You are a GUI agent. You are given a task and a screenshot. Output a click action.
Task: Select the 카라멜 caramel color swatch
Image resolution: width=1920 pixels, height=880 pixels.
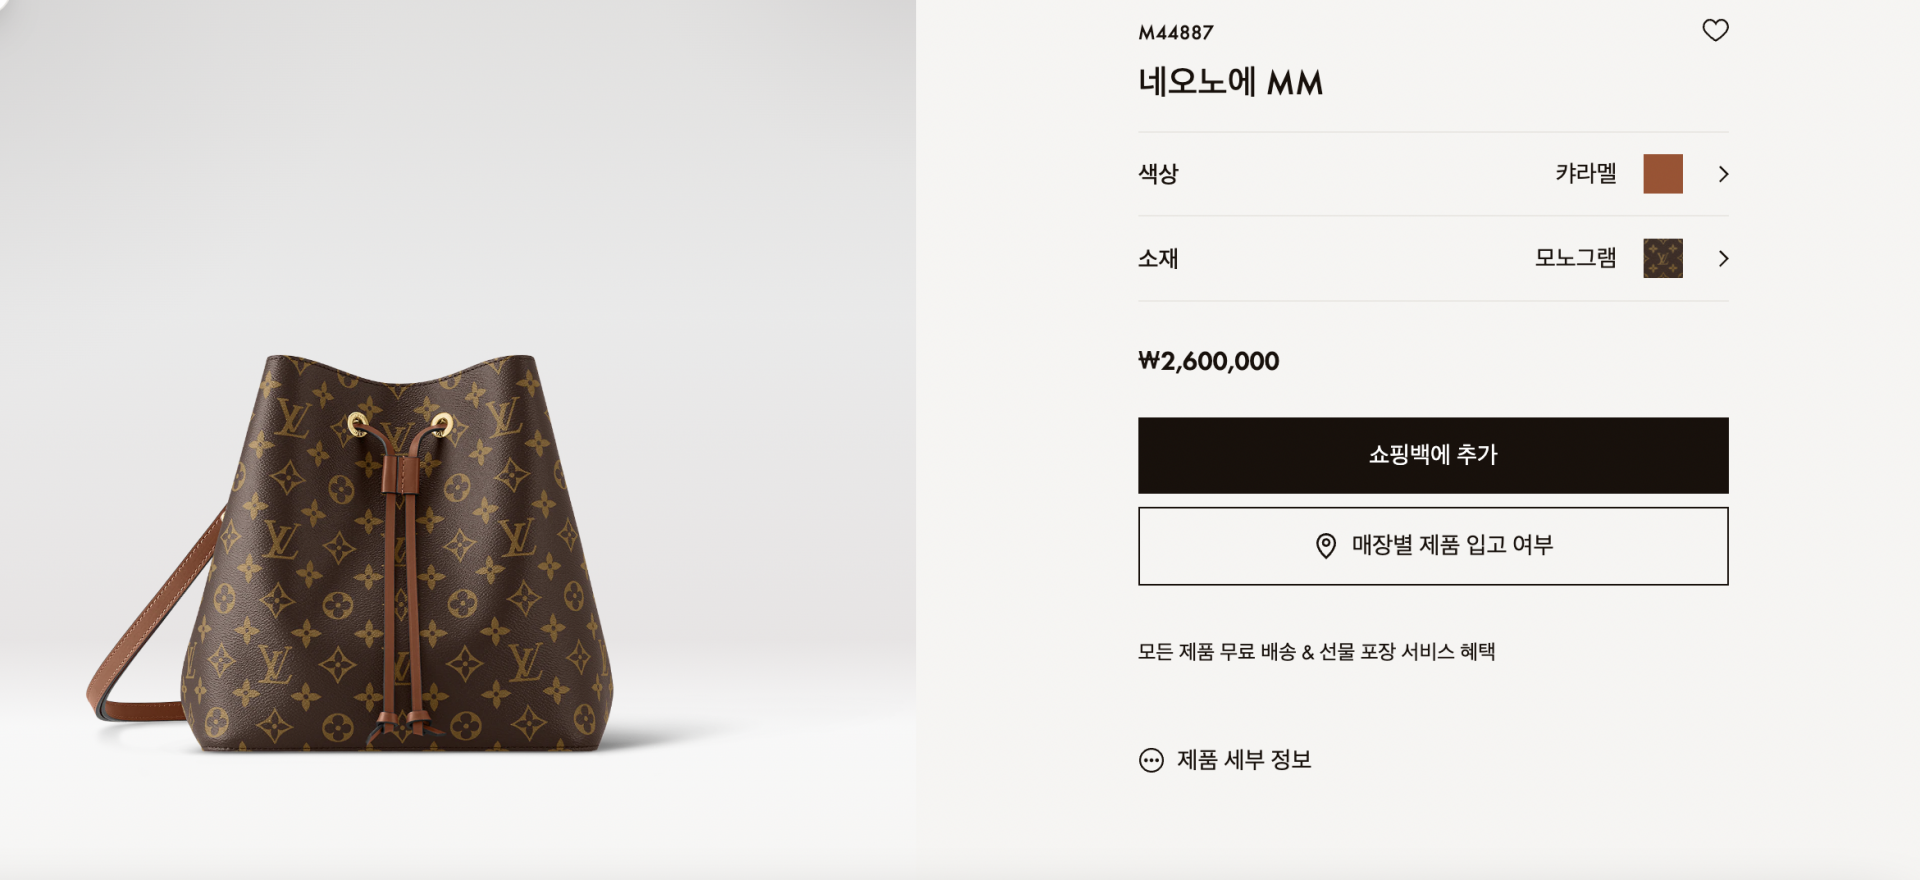click(x=1663, y=174)
